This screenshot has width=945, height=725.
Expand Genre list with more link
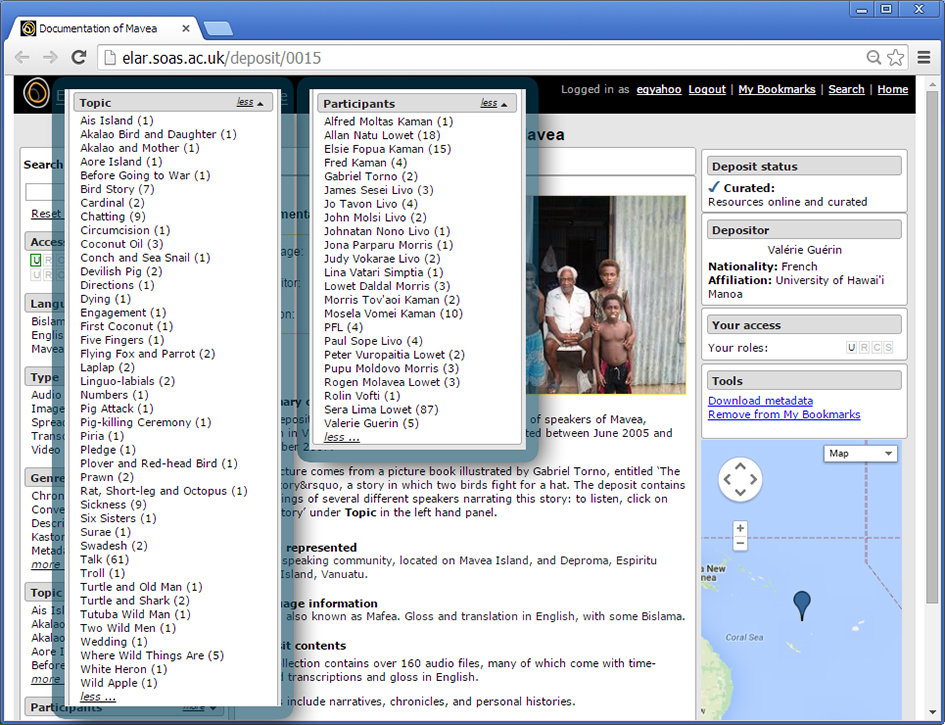[46, 565]
